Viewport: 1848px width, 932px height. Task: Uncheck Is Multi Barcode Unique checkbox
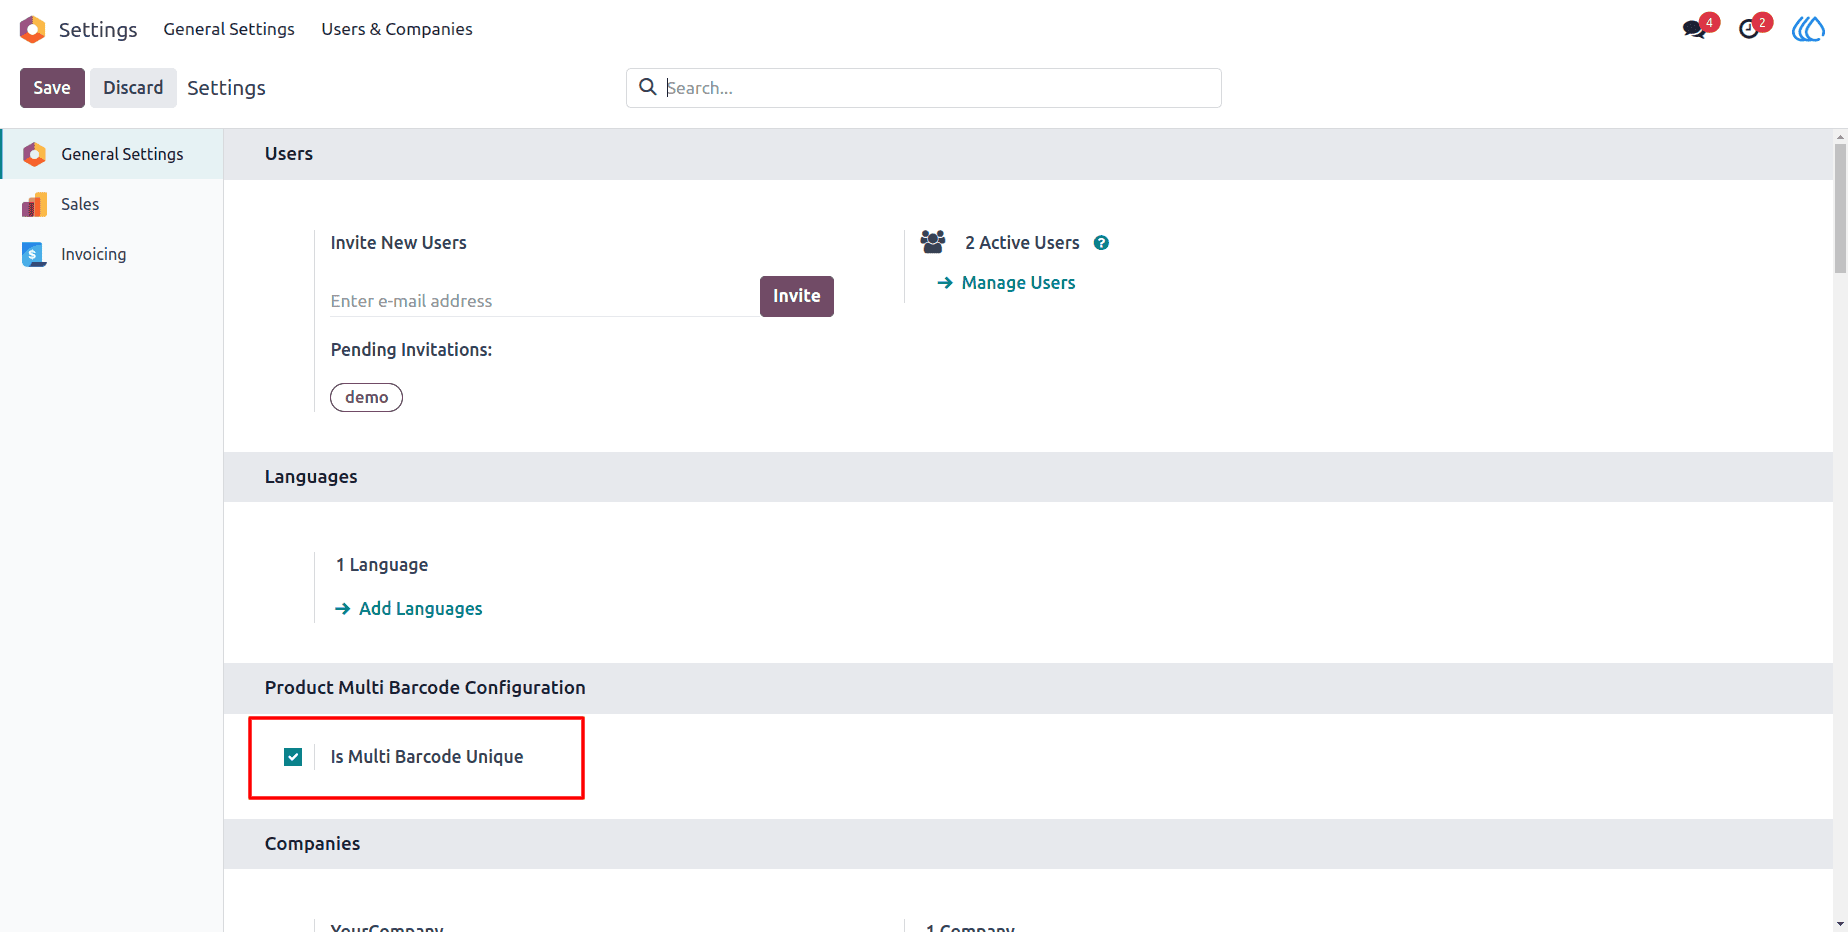[293, 757]
